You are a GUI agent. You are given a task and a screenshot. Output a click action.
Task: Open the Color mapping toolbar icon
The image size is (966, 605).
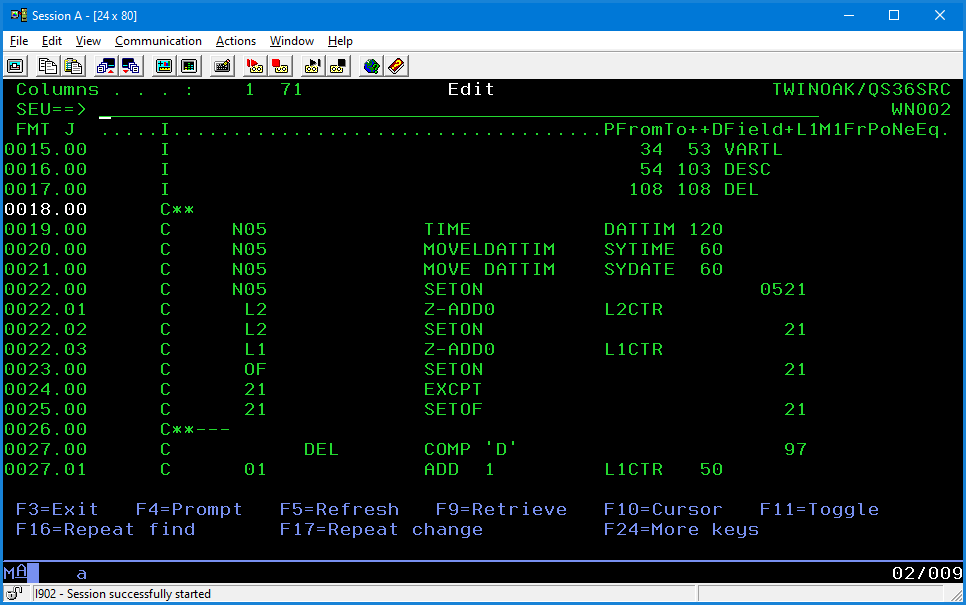(x=189, y=66)
